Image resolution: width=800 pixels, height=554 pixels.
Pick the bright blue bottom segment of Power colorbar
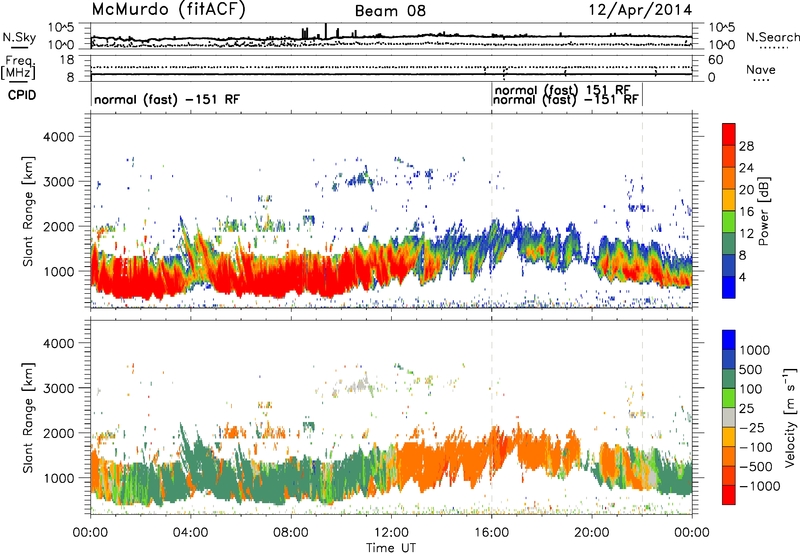[729, 287]
